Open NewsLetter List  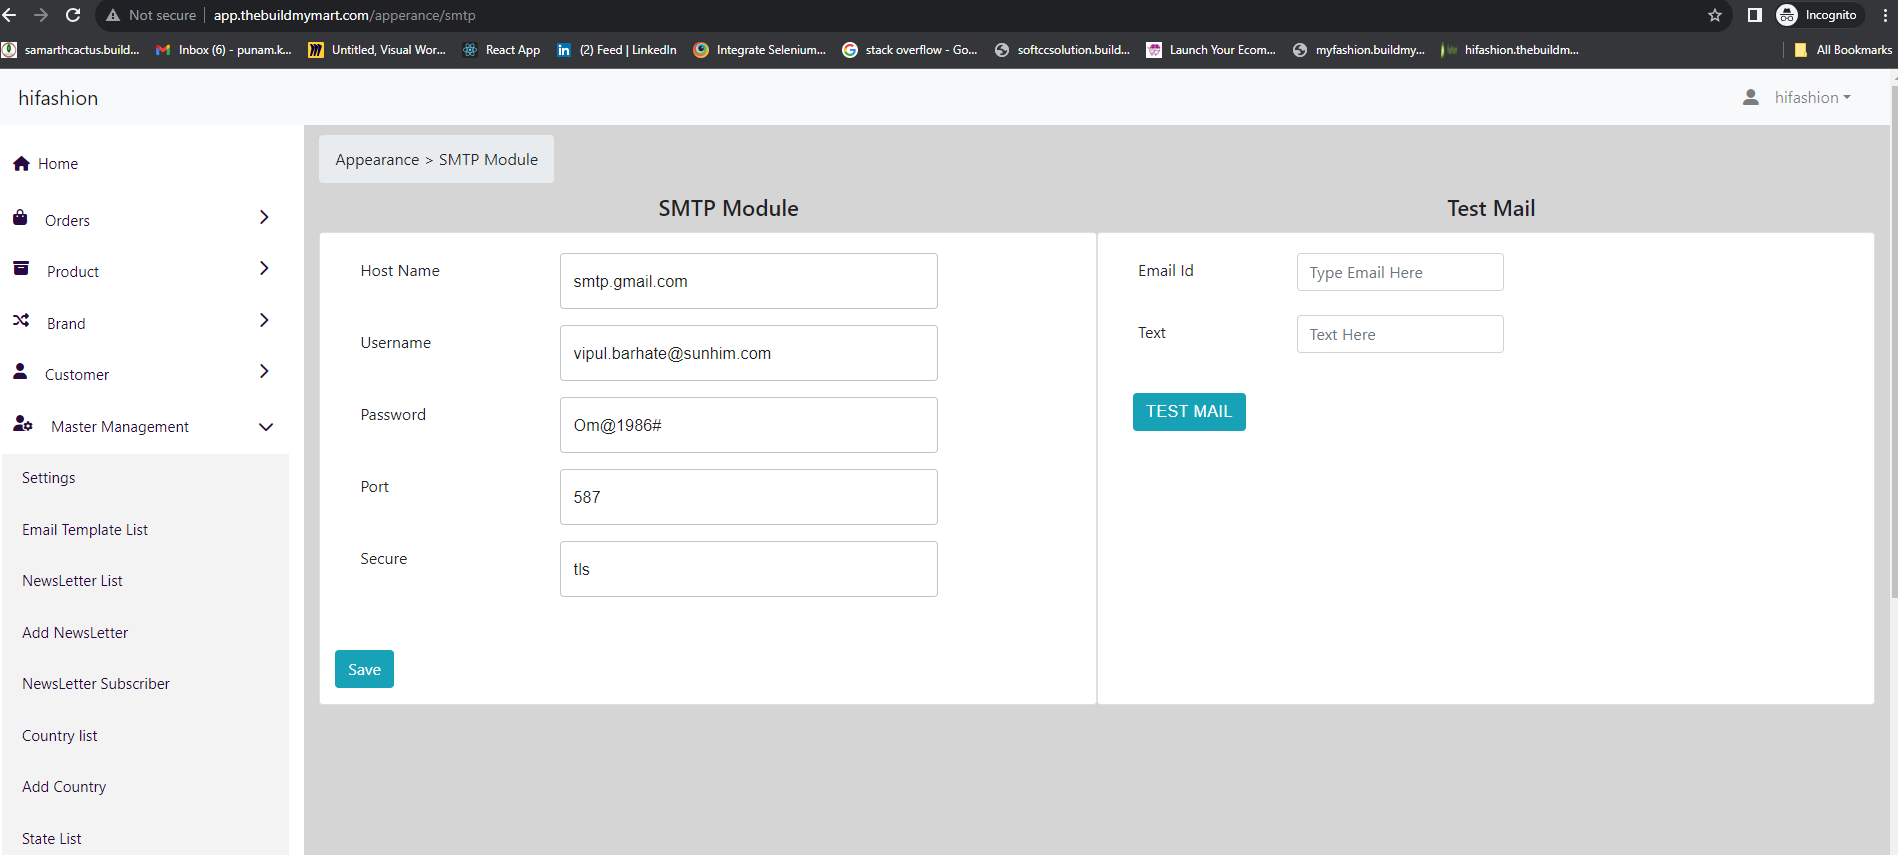(x=72, y=581)
